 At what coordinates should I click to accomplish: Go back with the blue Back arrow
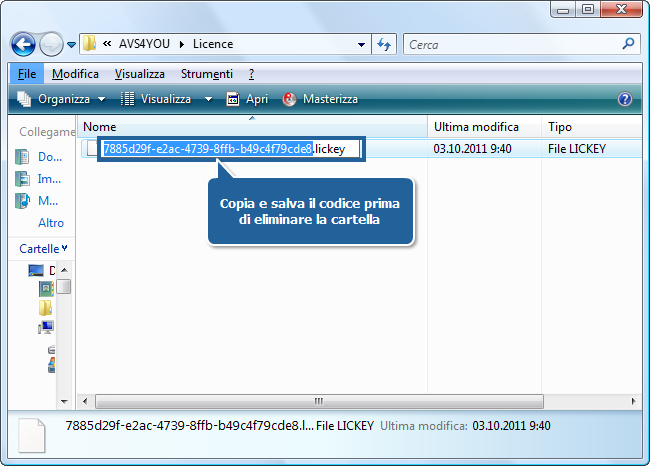tap(23, 44)
